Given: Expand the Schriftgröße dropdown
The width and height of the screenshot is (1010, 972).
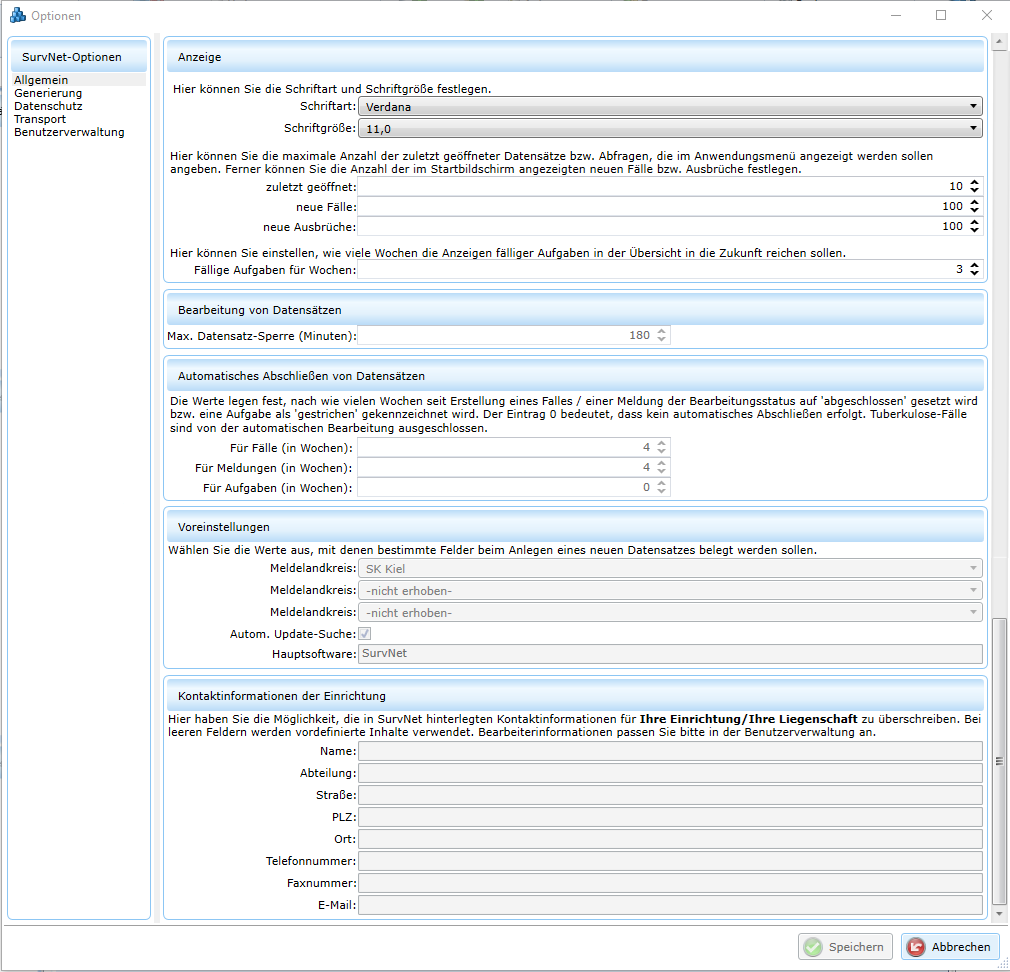Looking at the screenshot, I should point(669,128).
